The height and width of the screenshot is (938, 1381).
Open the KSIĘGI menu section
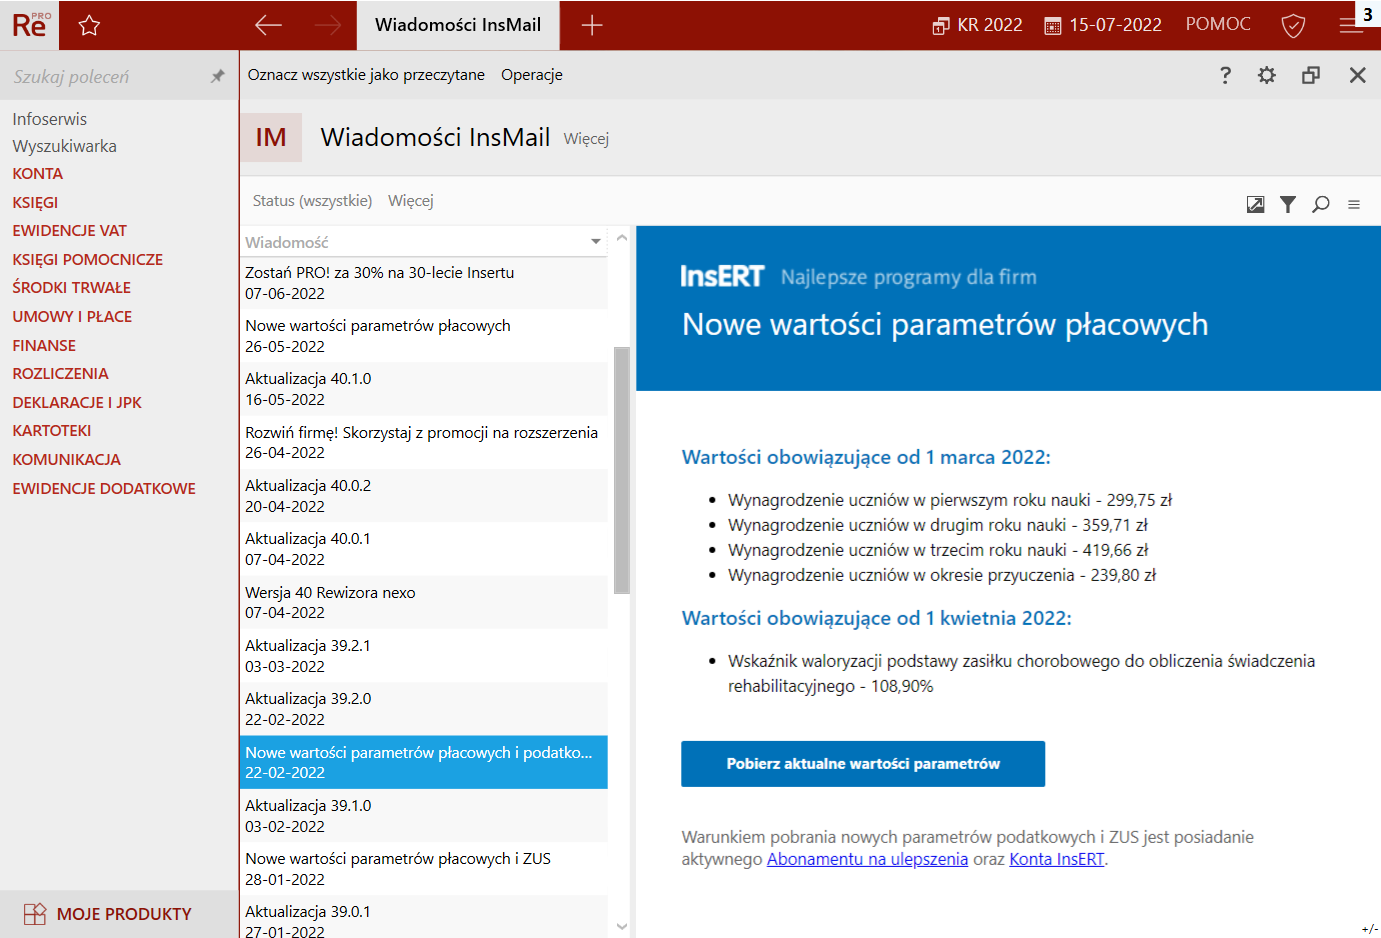coord(35,202)
